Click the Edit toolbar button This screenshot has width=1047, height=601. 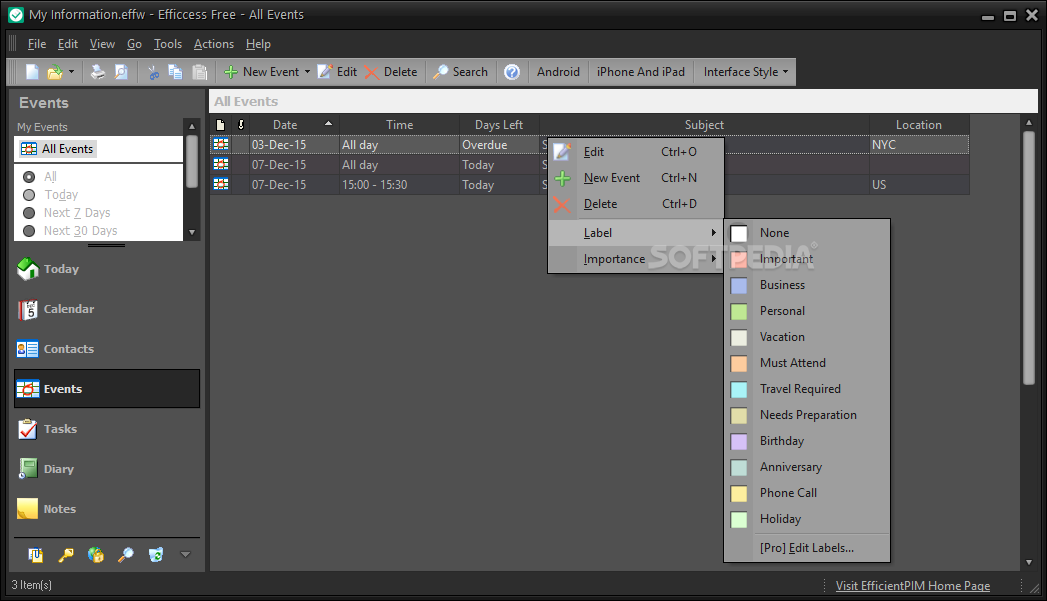click(337, 72)
